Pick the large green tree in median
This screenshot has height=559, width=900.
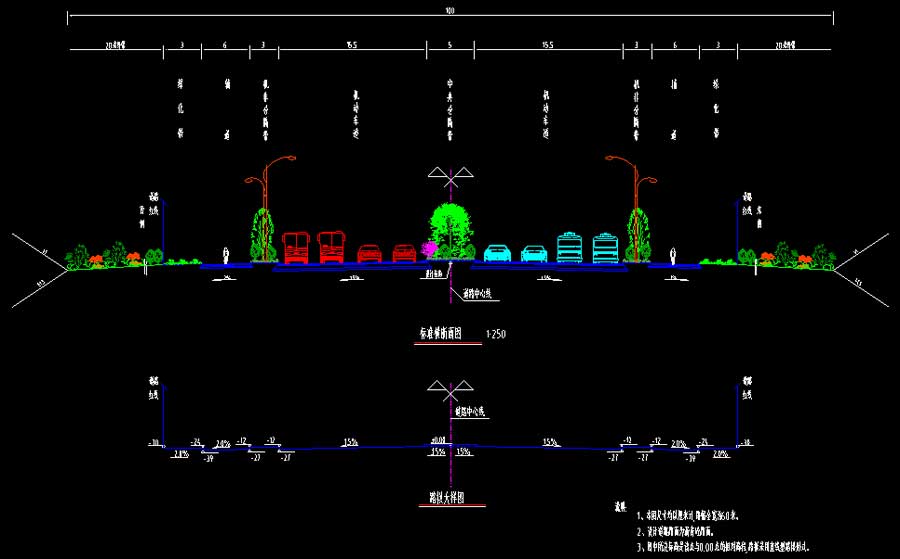click(451, 230)
